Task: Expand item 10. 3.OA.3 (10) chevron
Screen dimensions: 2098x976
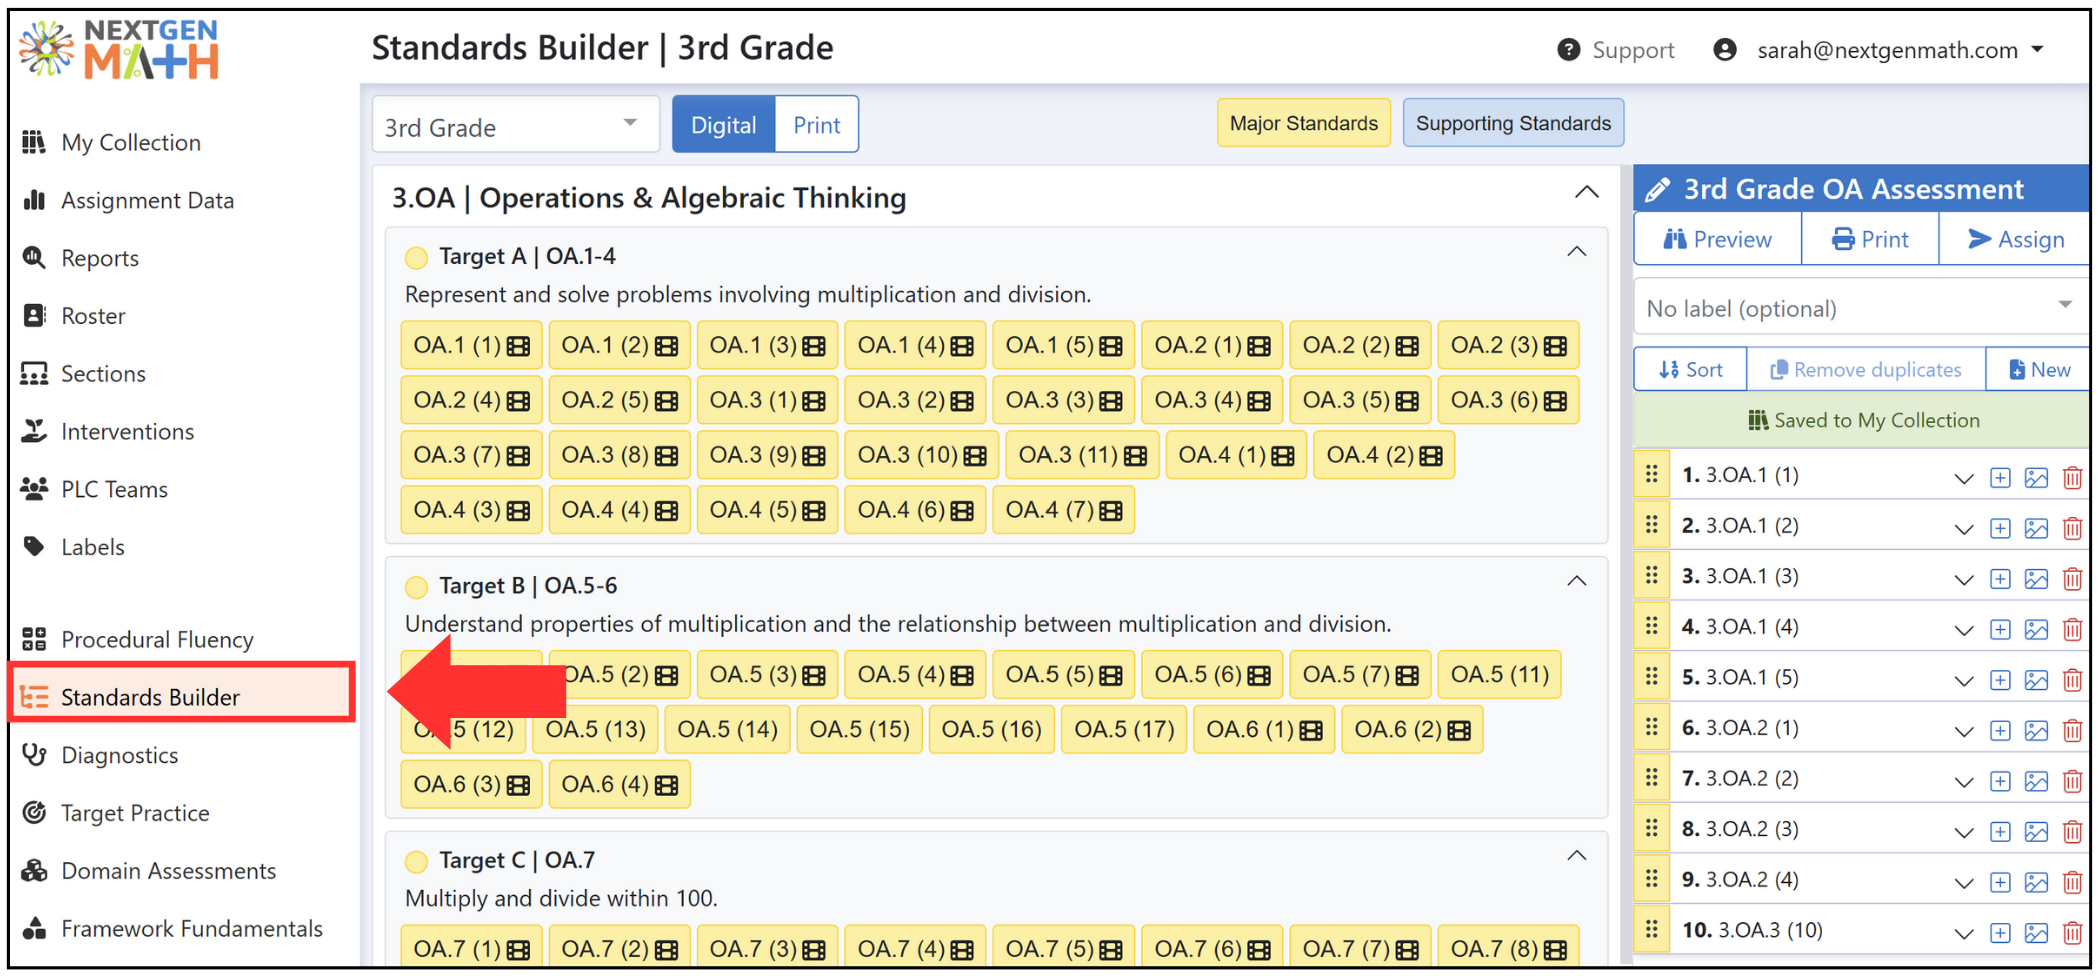Action: [1964, 934]
